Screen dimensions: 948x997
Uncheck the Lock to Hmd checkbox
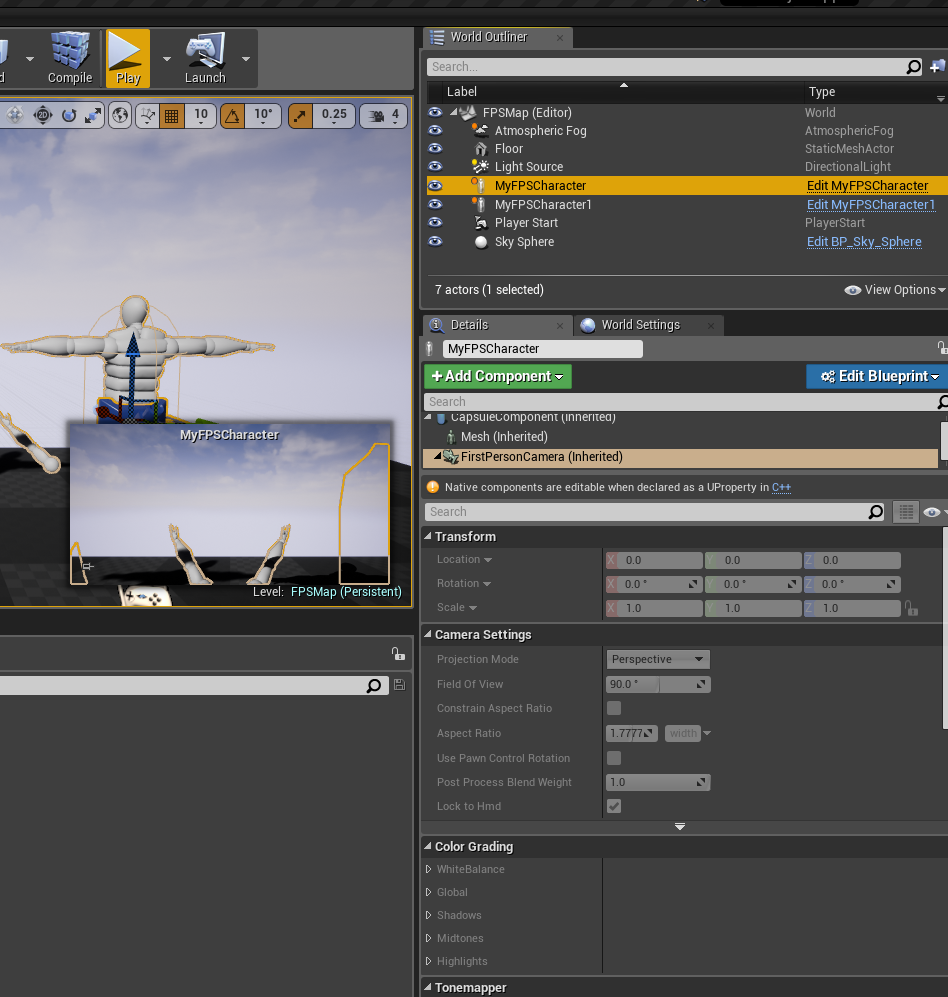coord(614,806)
